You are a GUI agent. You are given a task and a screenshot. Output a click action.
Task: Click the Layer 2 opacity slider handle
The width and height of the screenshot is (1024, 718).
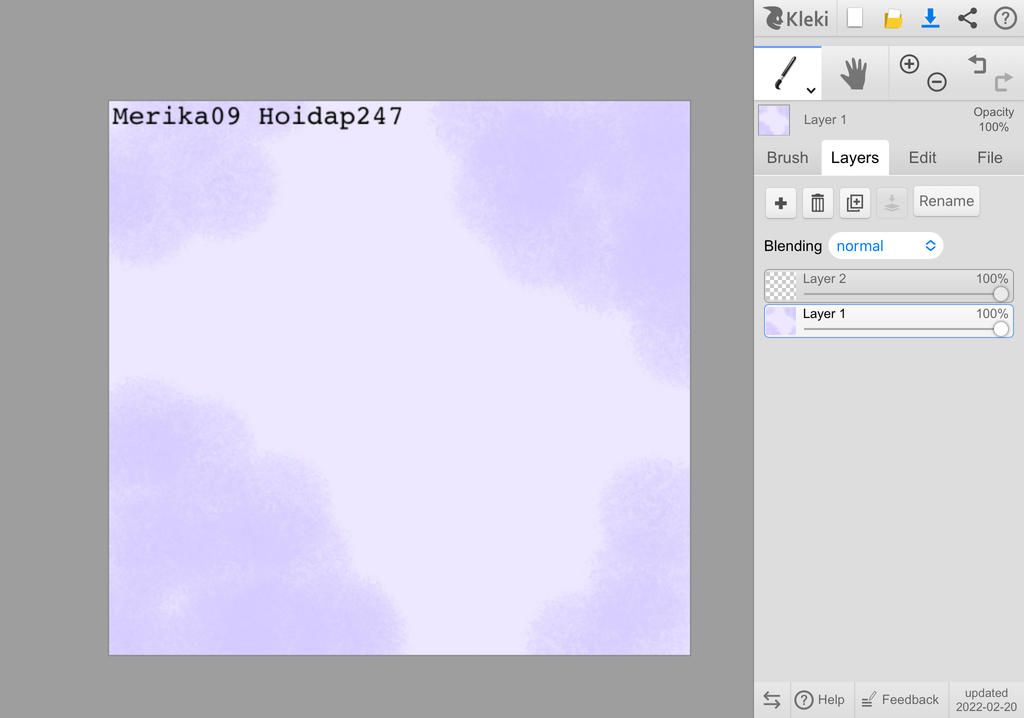click(x=1000, y=294)
